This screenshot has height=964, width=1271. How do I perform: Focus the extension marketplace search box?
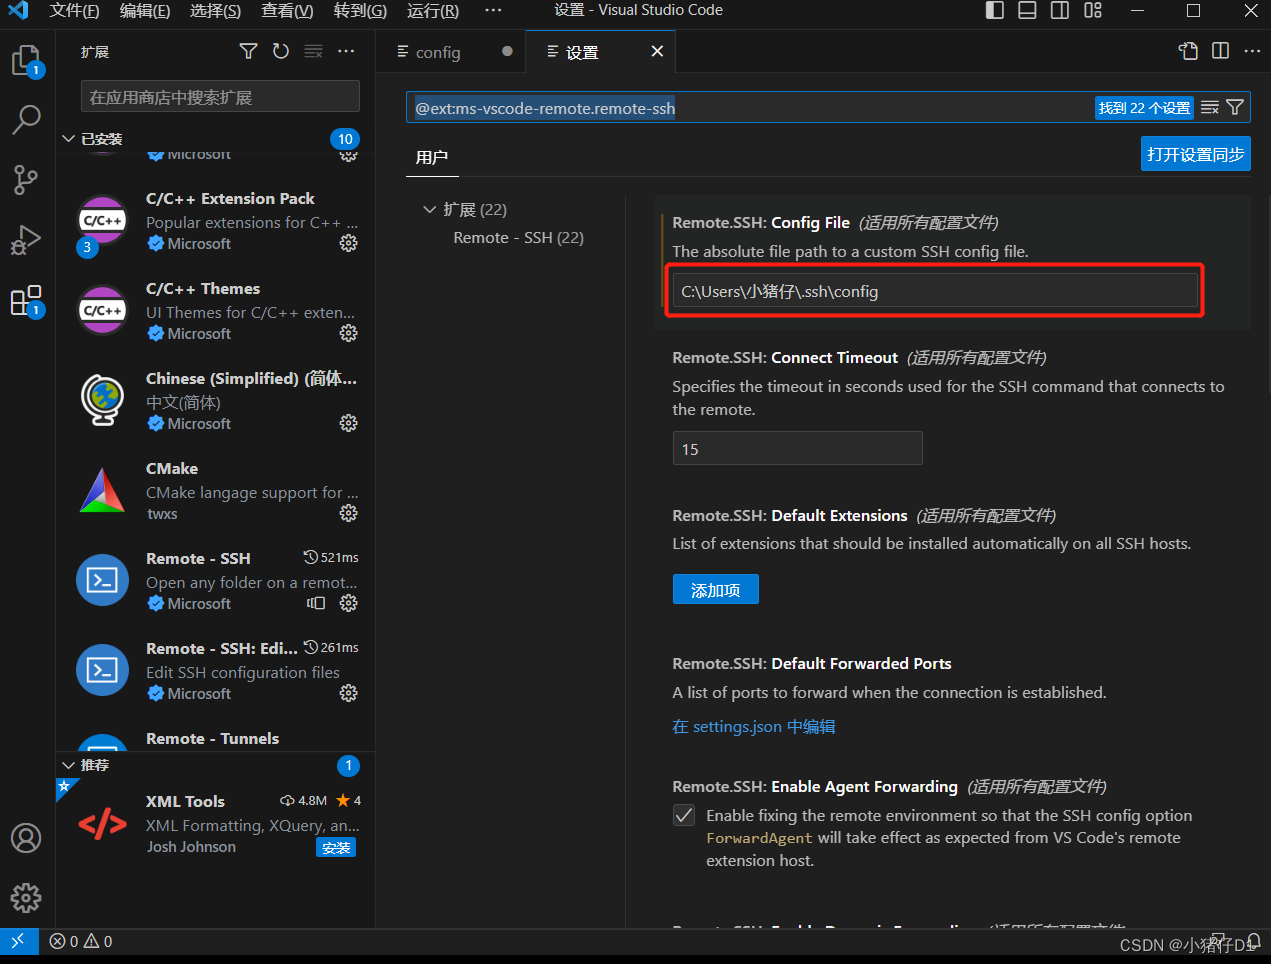coord(220,97)
